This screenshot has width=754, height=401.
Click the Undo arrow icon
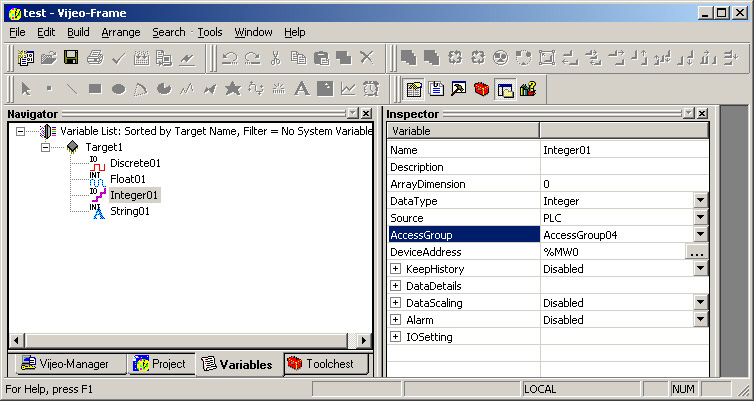(x=229, y=58)
